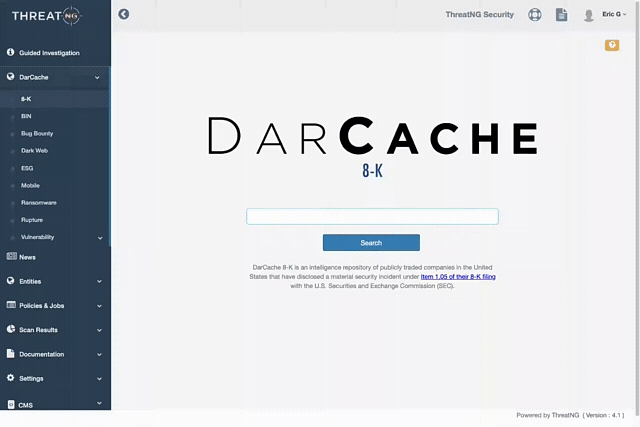The height and width of the screenshot is (427, 640).
Task: Click the Policies & Jobs icon
Action: tap(11, 305)
